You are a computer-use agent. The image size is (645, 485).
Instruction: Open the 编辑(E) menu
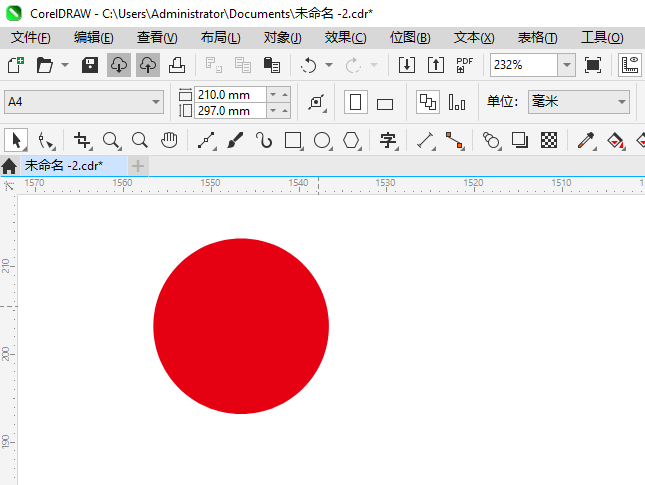[x=94, y=38]
